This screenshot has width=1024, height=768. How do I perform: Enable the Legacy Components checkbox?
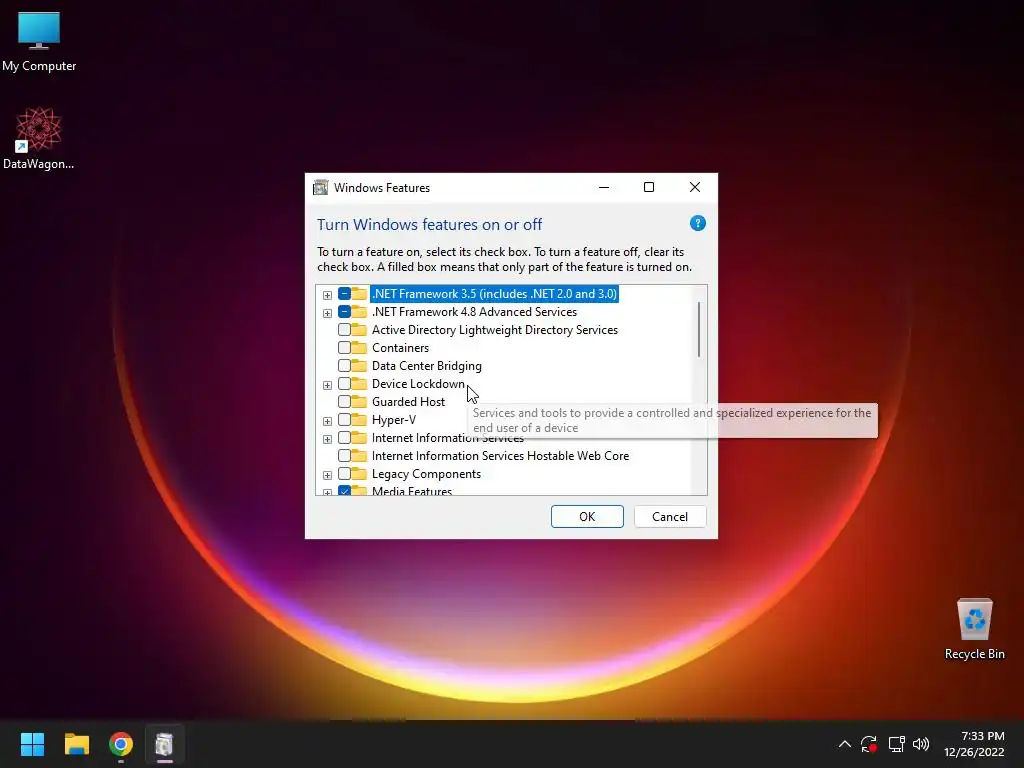[344, 474]
